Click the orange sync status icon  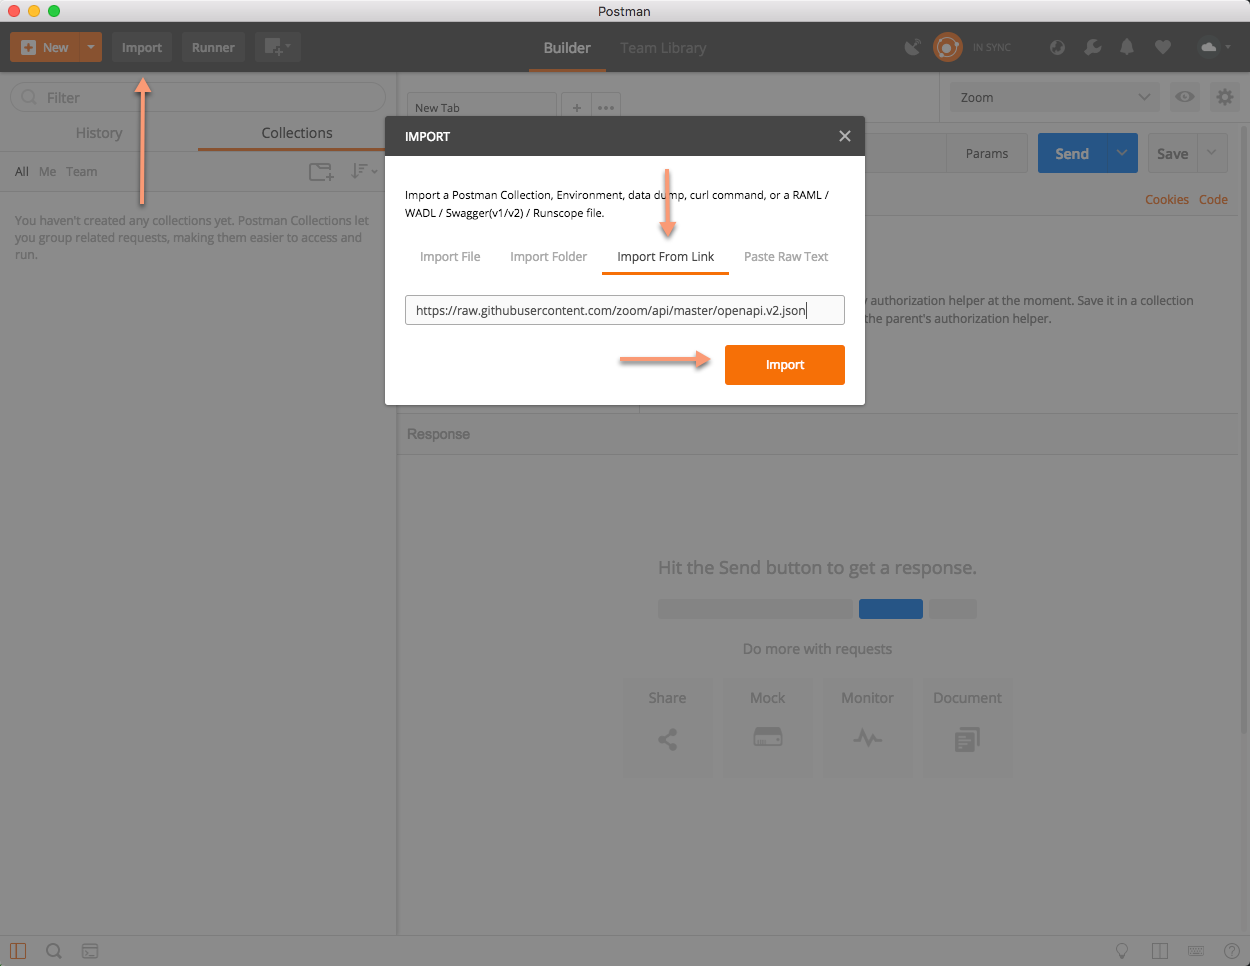click(947, 47)
